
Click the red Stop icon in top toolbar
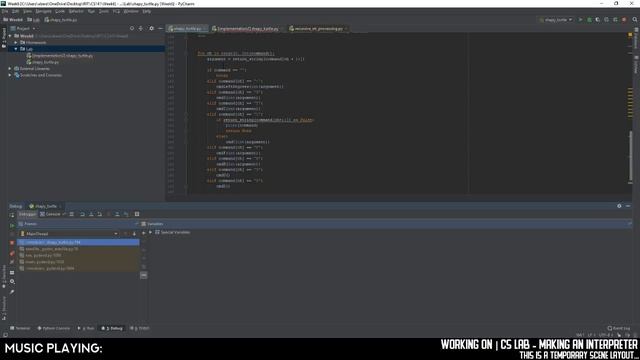click(624, 20)
